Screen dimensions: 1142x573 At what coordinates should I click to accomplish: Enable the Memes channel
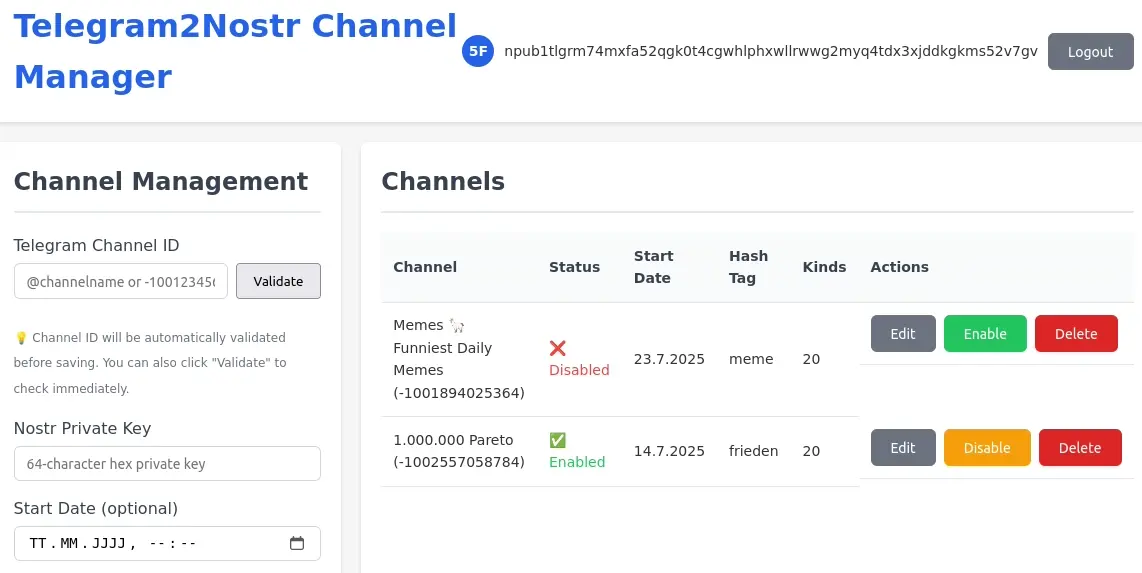click(985, 334)
